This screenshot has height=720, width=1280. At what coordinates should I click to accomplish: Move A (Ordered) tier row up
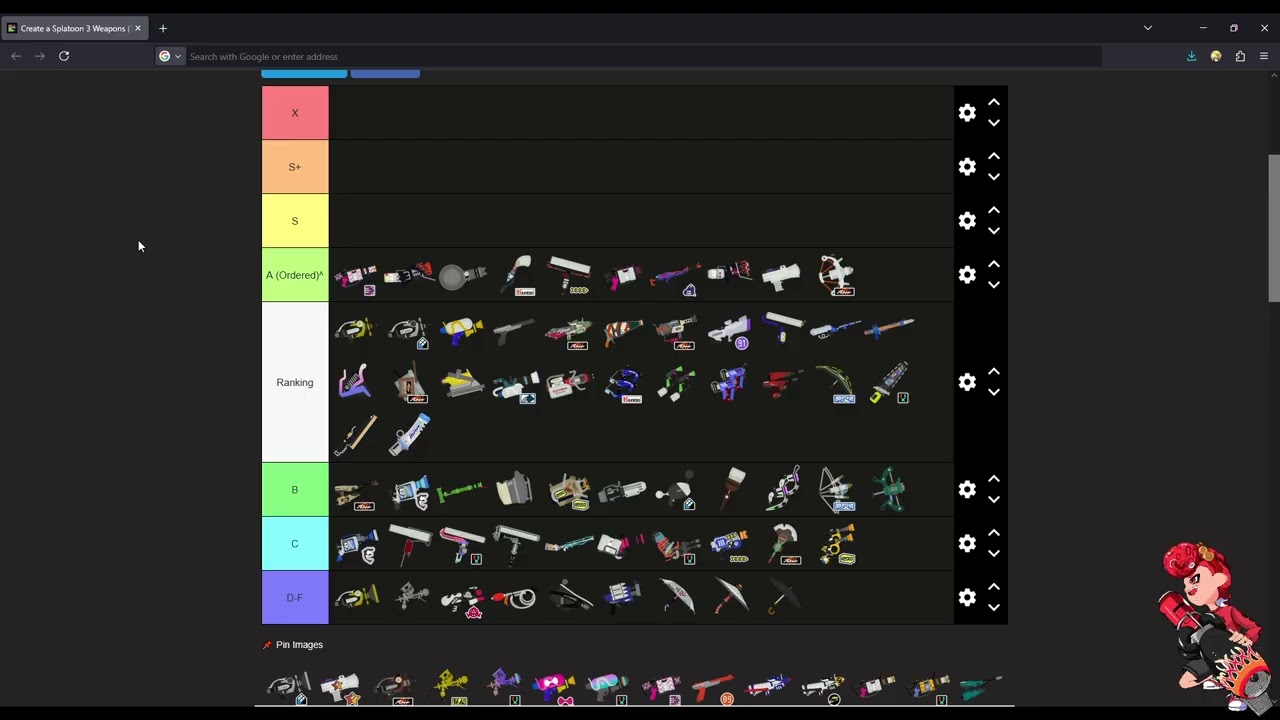pyautogui.click(x=994, y=264)
